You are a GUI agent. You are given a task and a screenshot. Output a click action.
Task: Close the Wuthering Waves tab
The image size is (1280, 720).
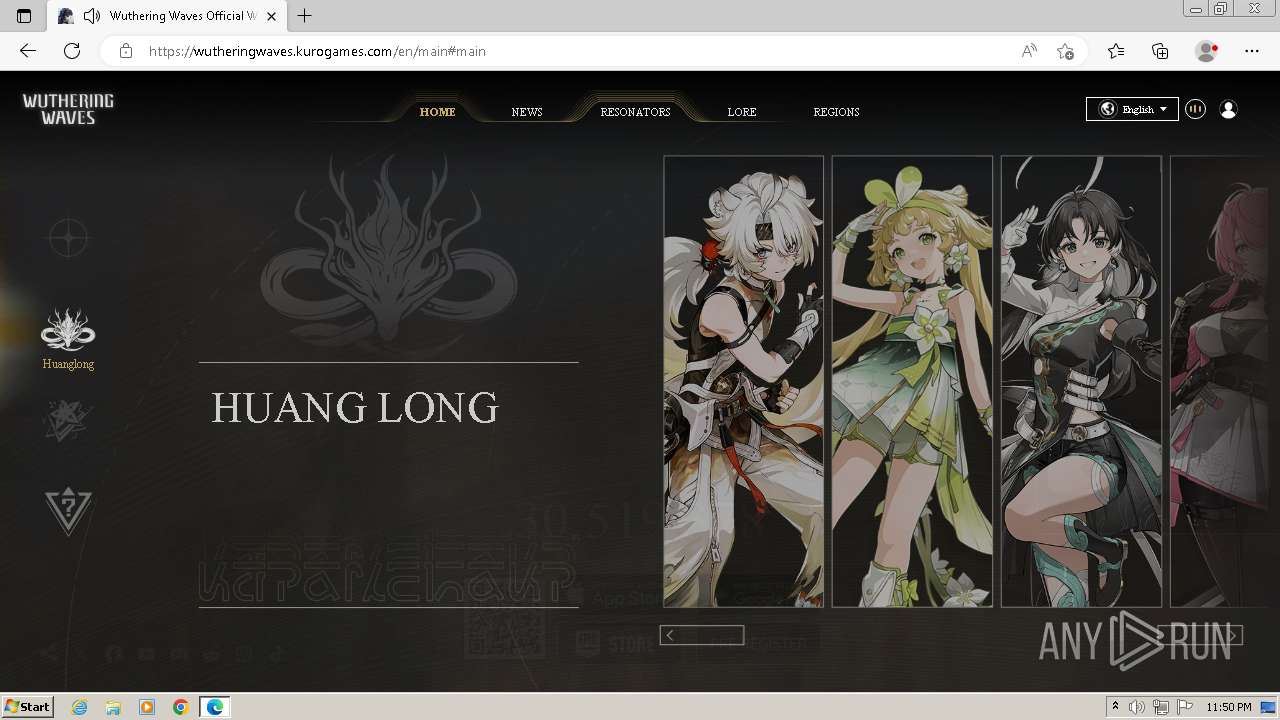271,16
